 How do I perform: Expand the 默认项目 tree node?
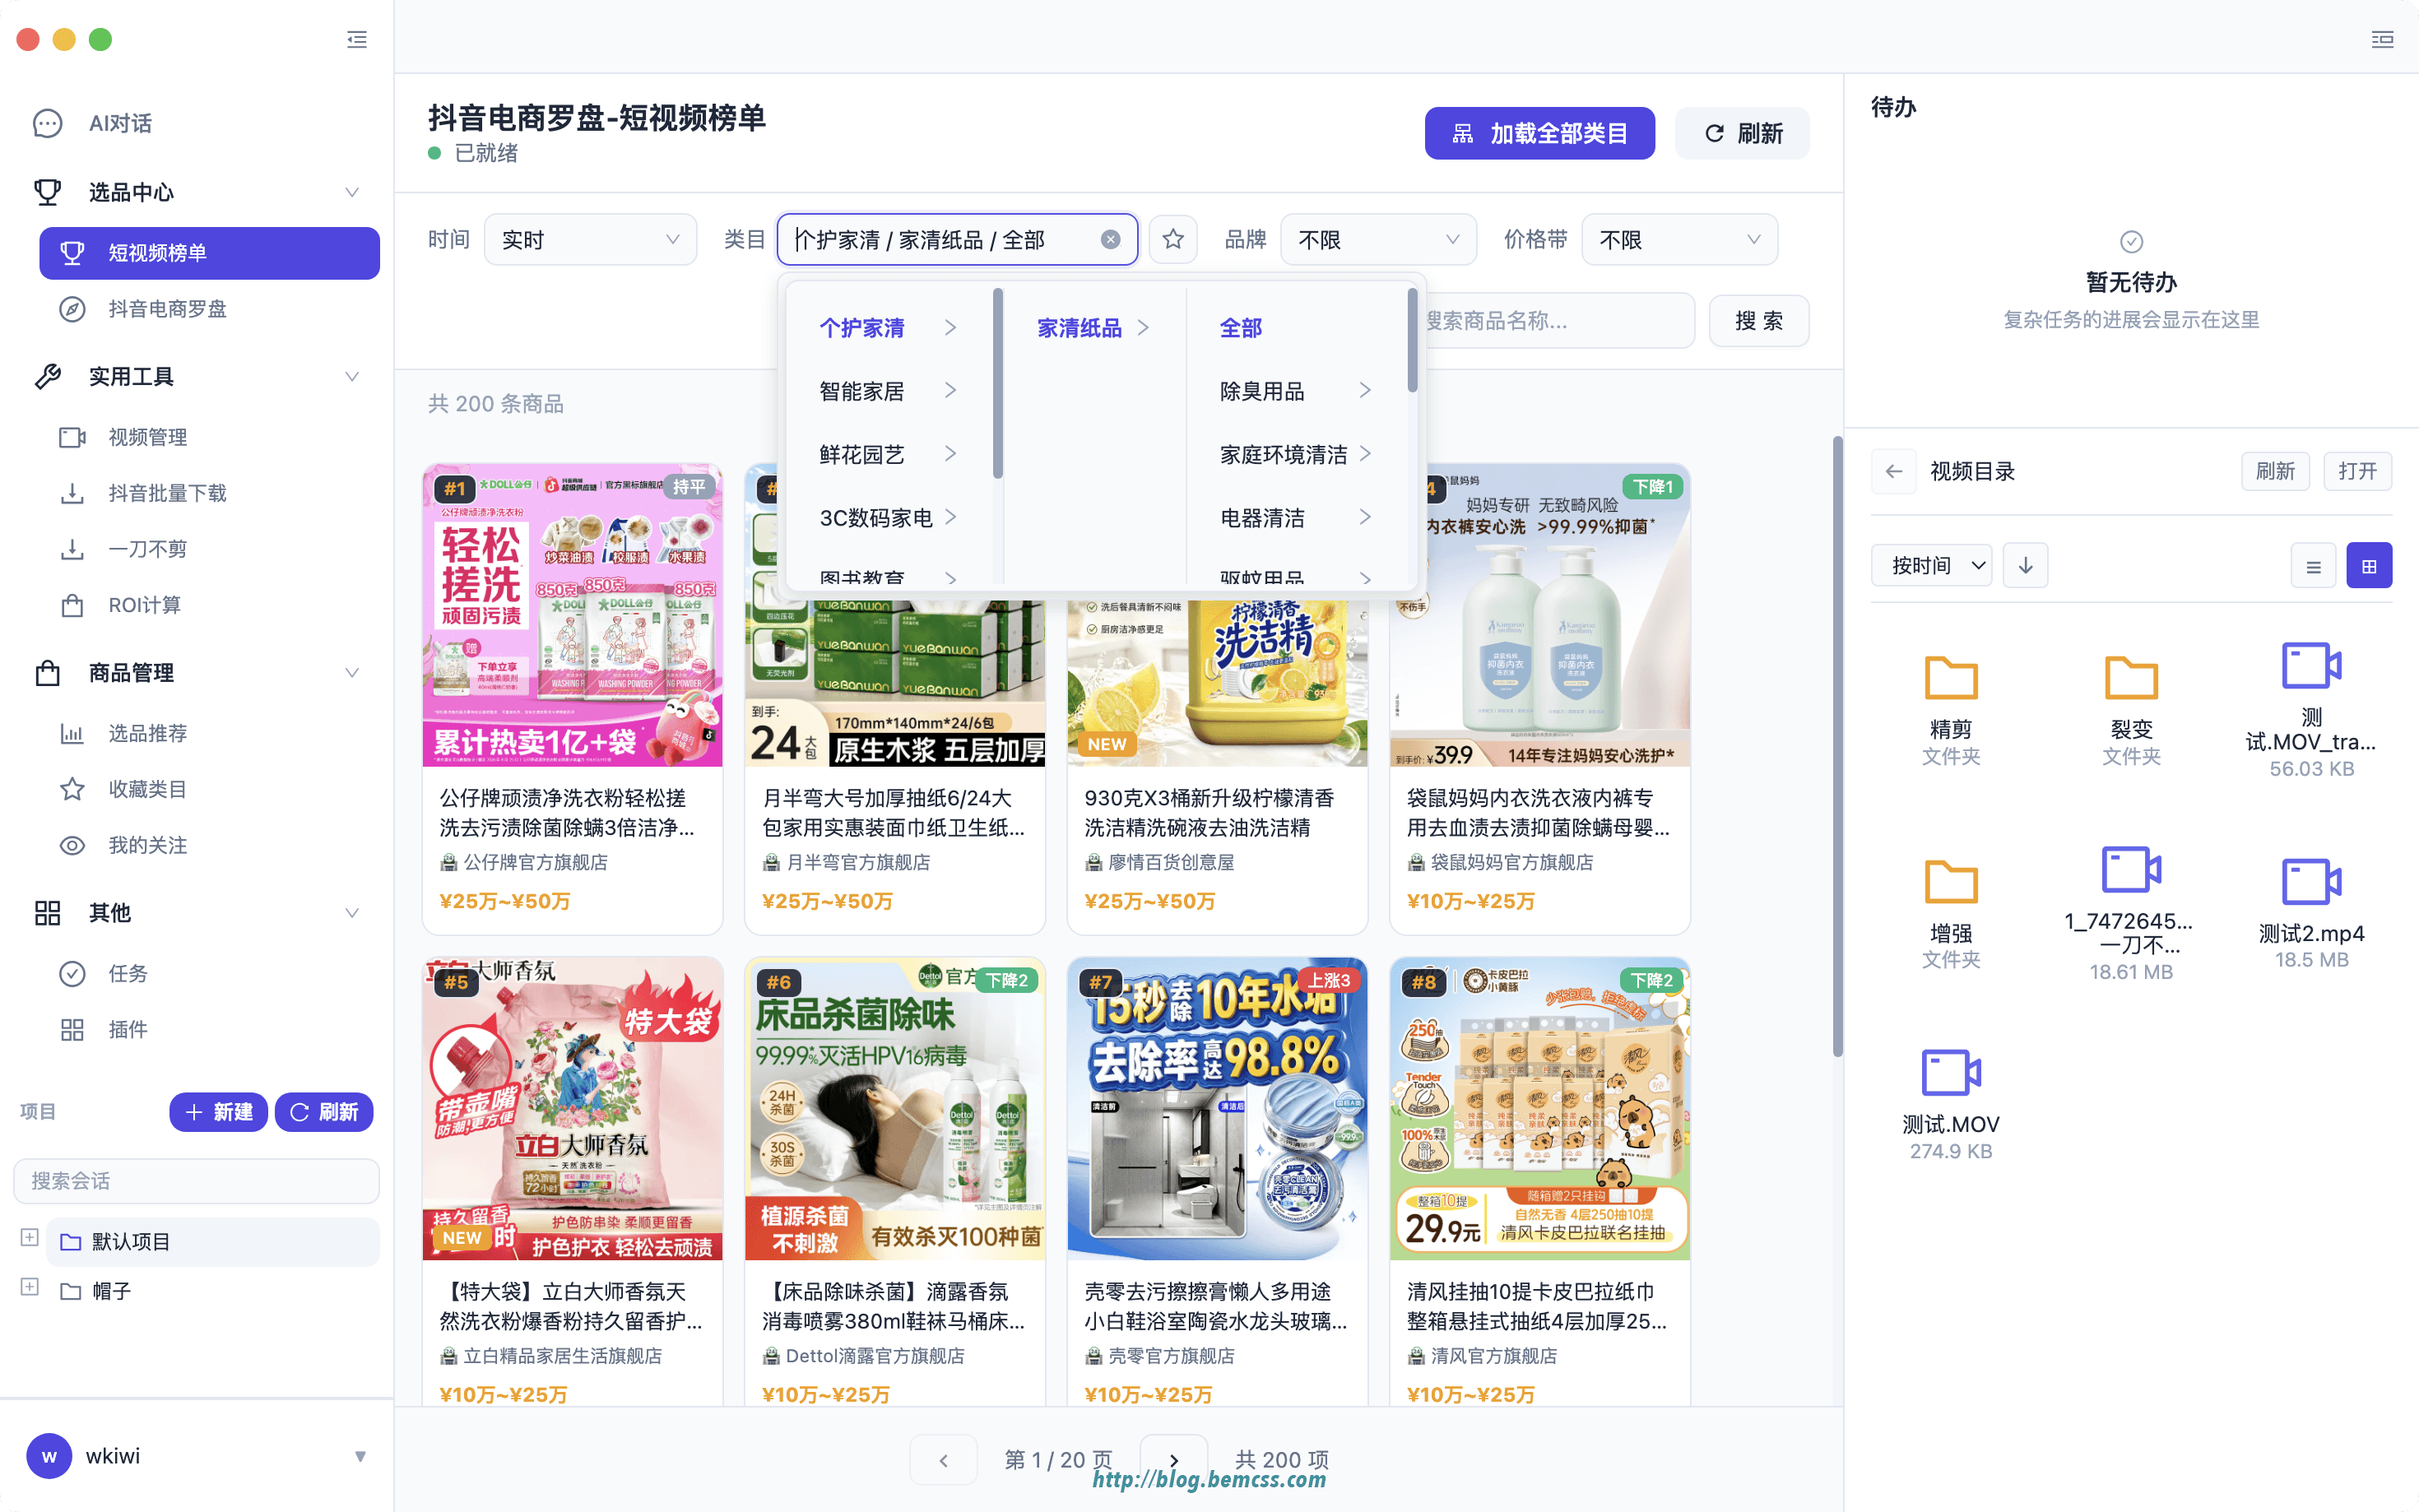click(x=29, y=1238)
